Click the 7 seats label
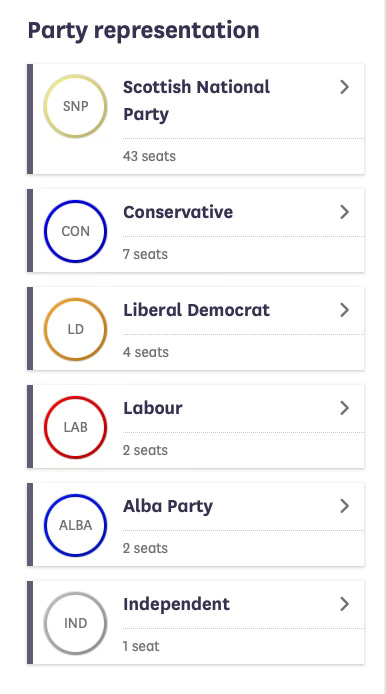Image resolution: width=386 pixels, height=694 pixels. [145, 254]
